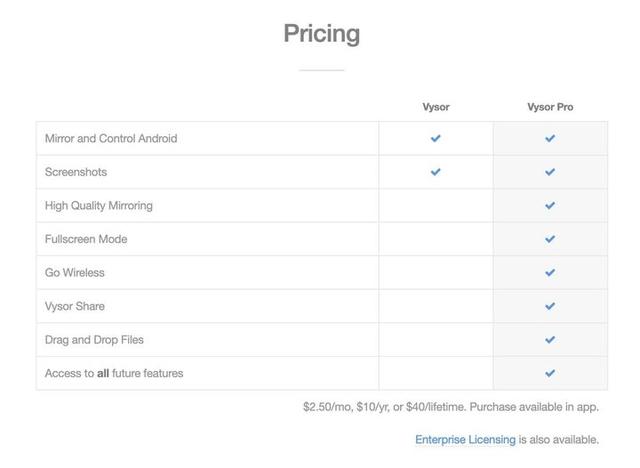This screenshot has width=640, height=468.
Task: Click Vysor Pro checkmark for Go Wireless
Action: point(549,273)
